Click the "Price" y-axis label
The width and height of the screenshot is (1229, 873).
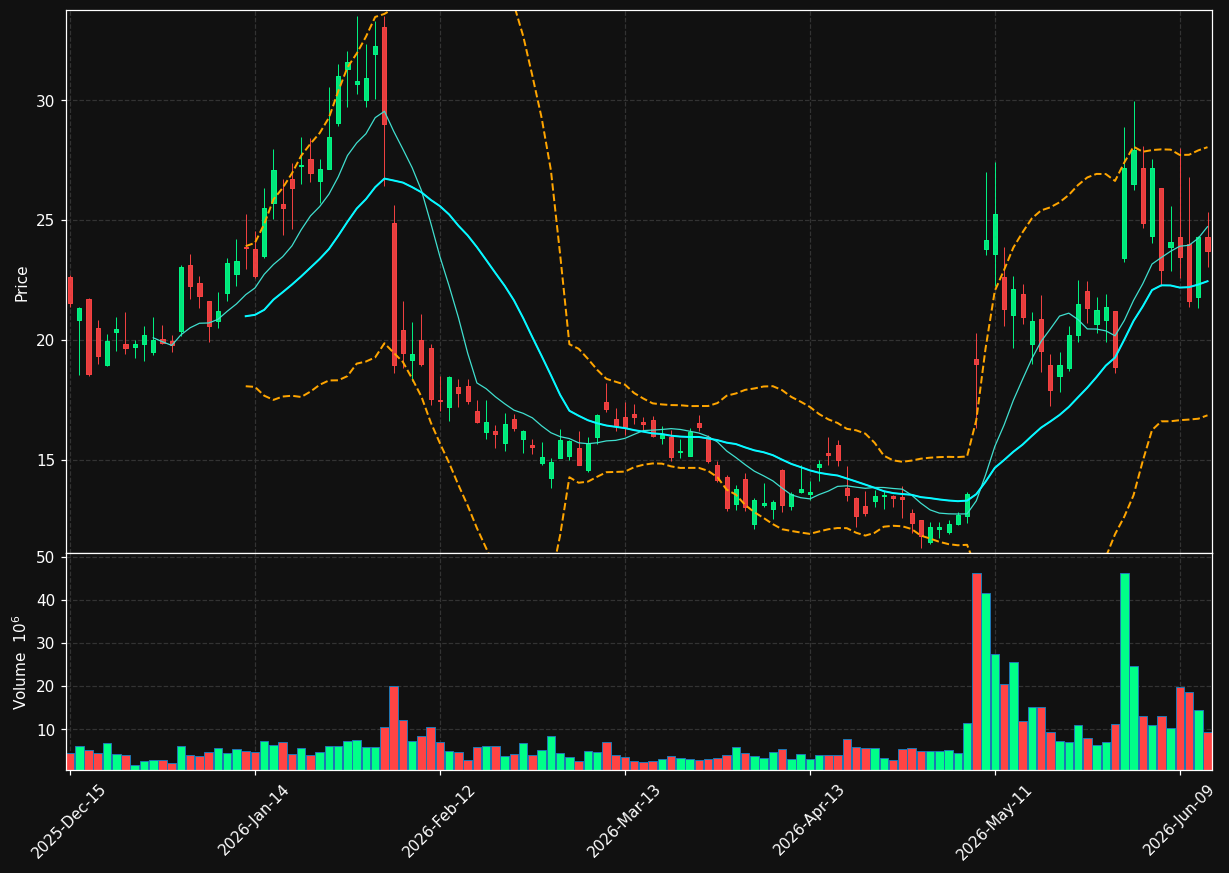click(21, 284)
